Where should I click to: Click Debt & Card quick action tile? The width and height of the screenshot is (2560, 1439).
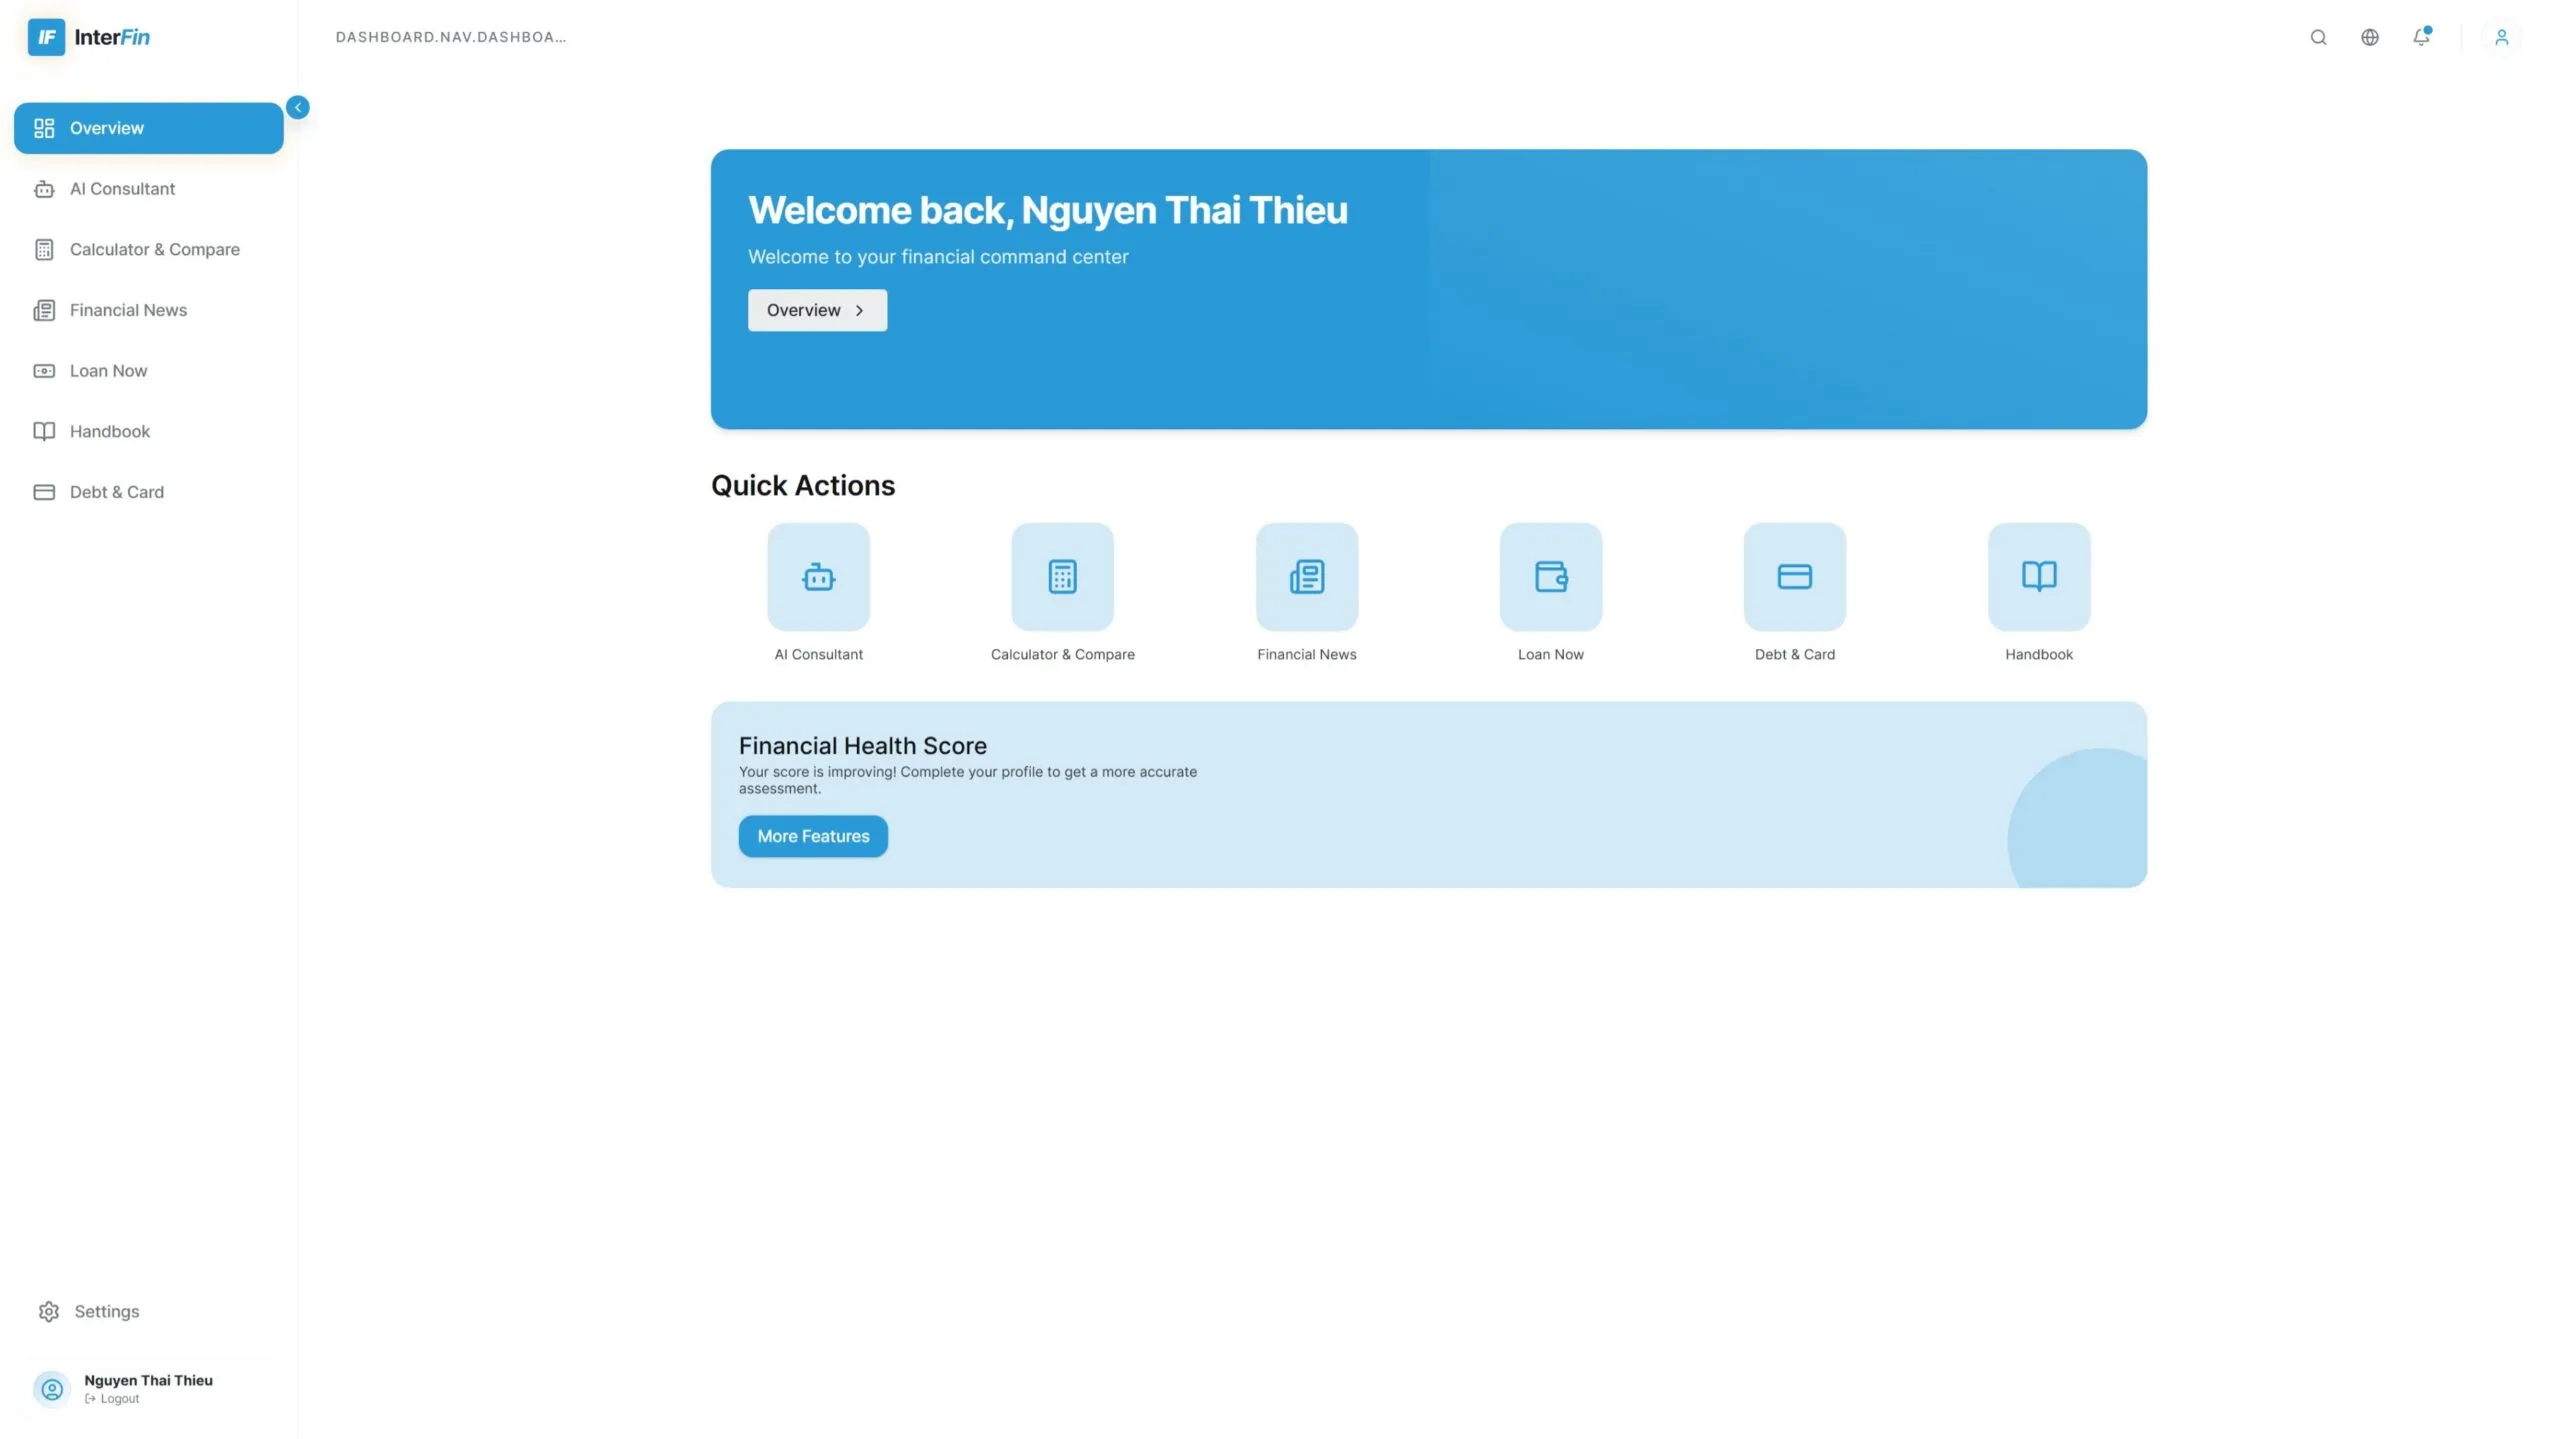point(1794,577)
